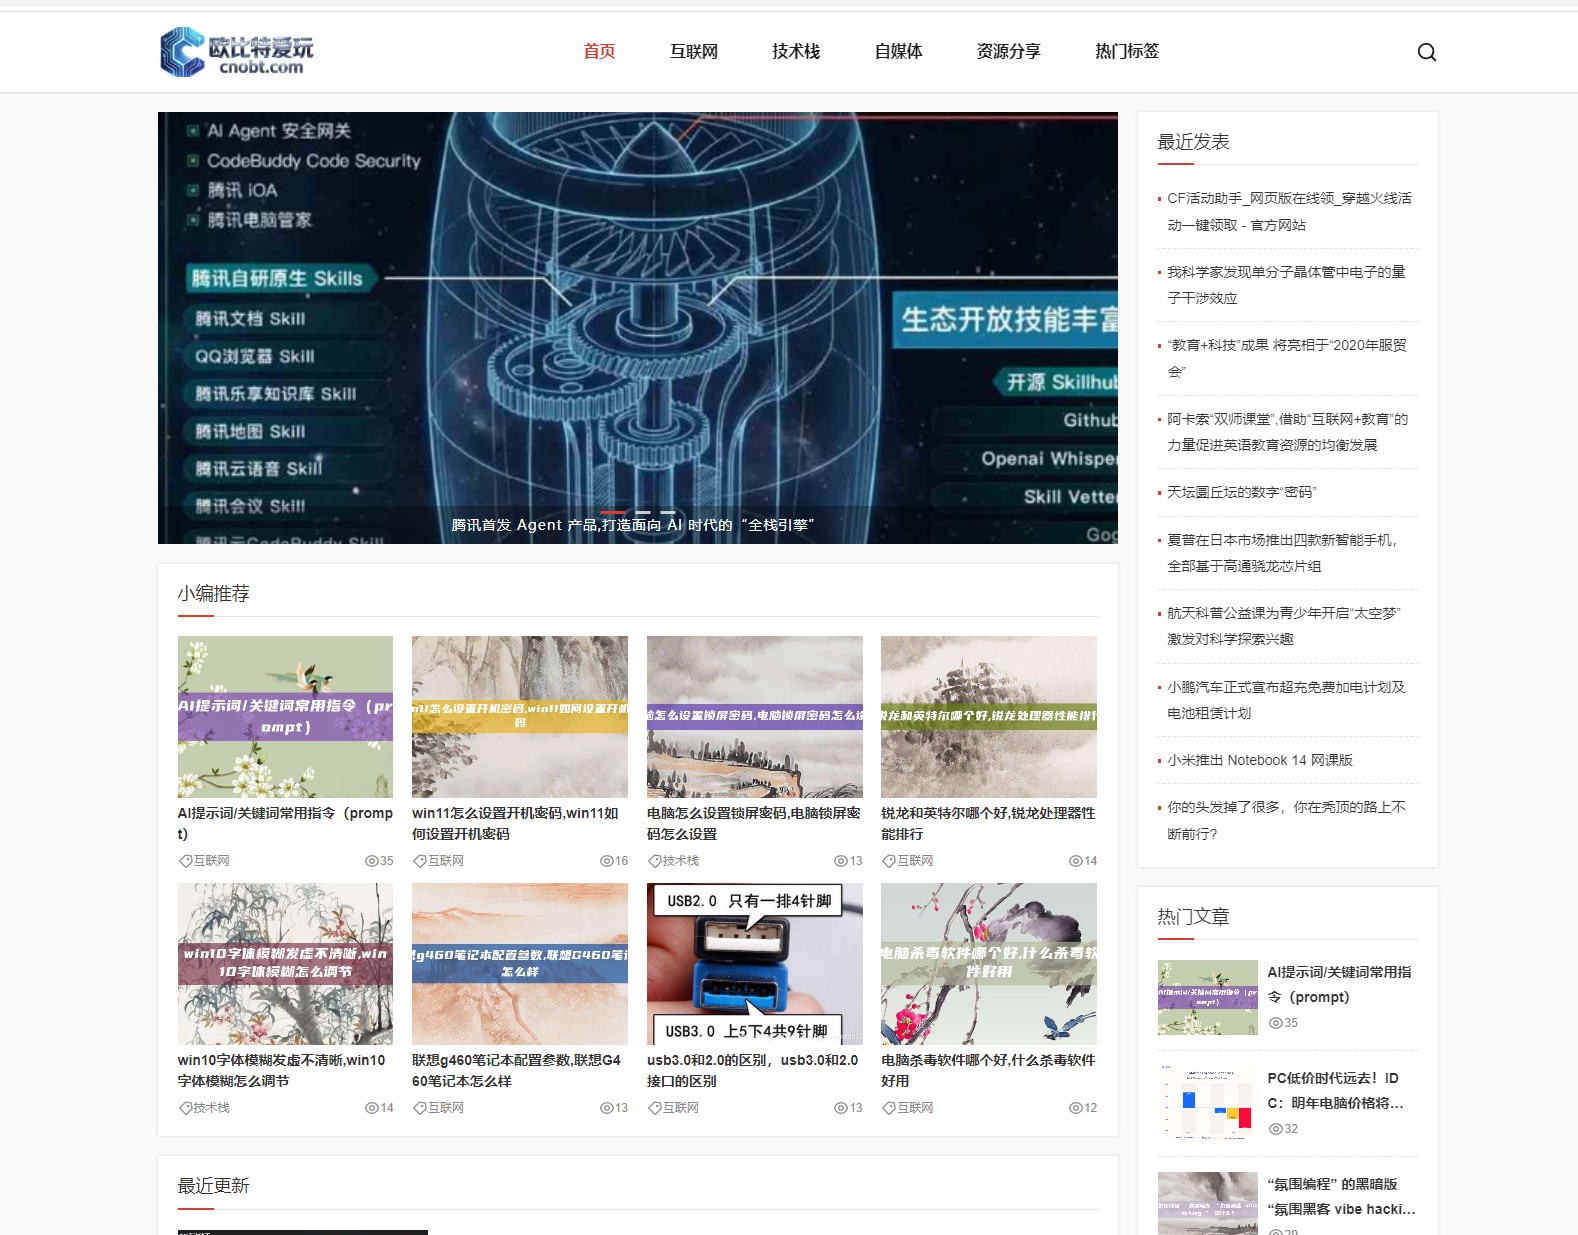
Task: Open the 互联网 navigation menu
Action: [x=694, y=51]
